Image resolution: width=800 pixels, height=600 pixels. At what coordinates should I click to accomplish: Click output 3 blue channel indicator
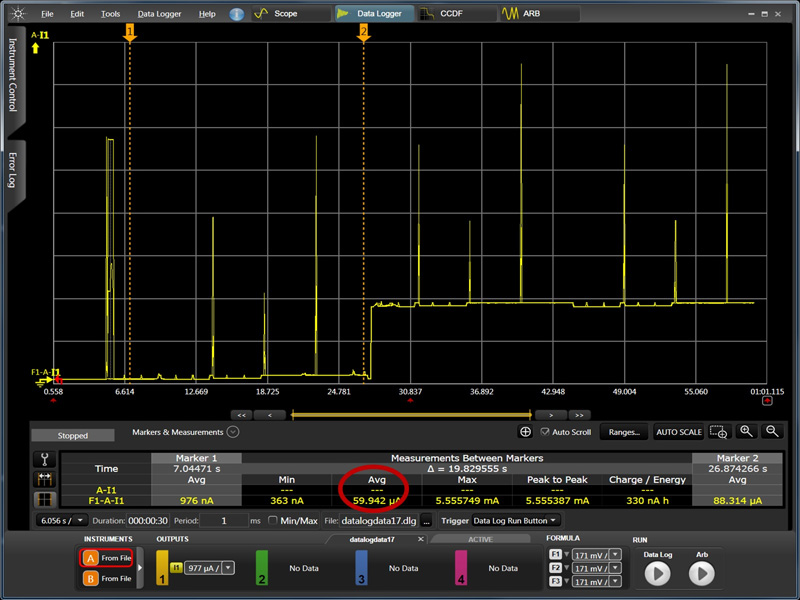tap(361, 567)
